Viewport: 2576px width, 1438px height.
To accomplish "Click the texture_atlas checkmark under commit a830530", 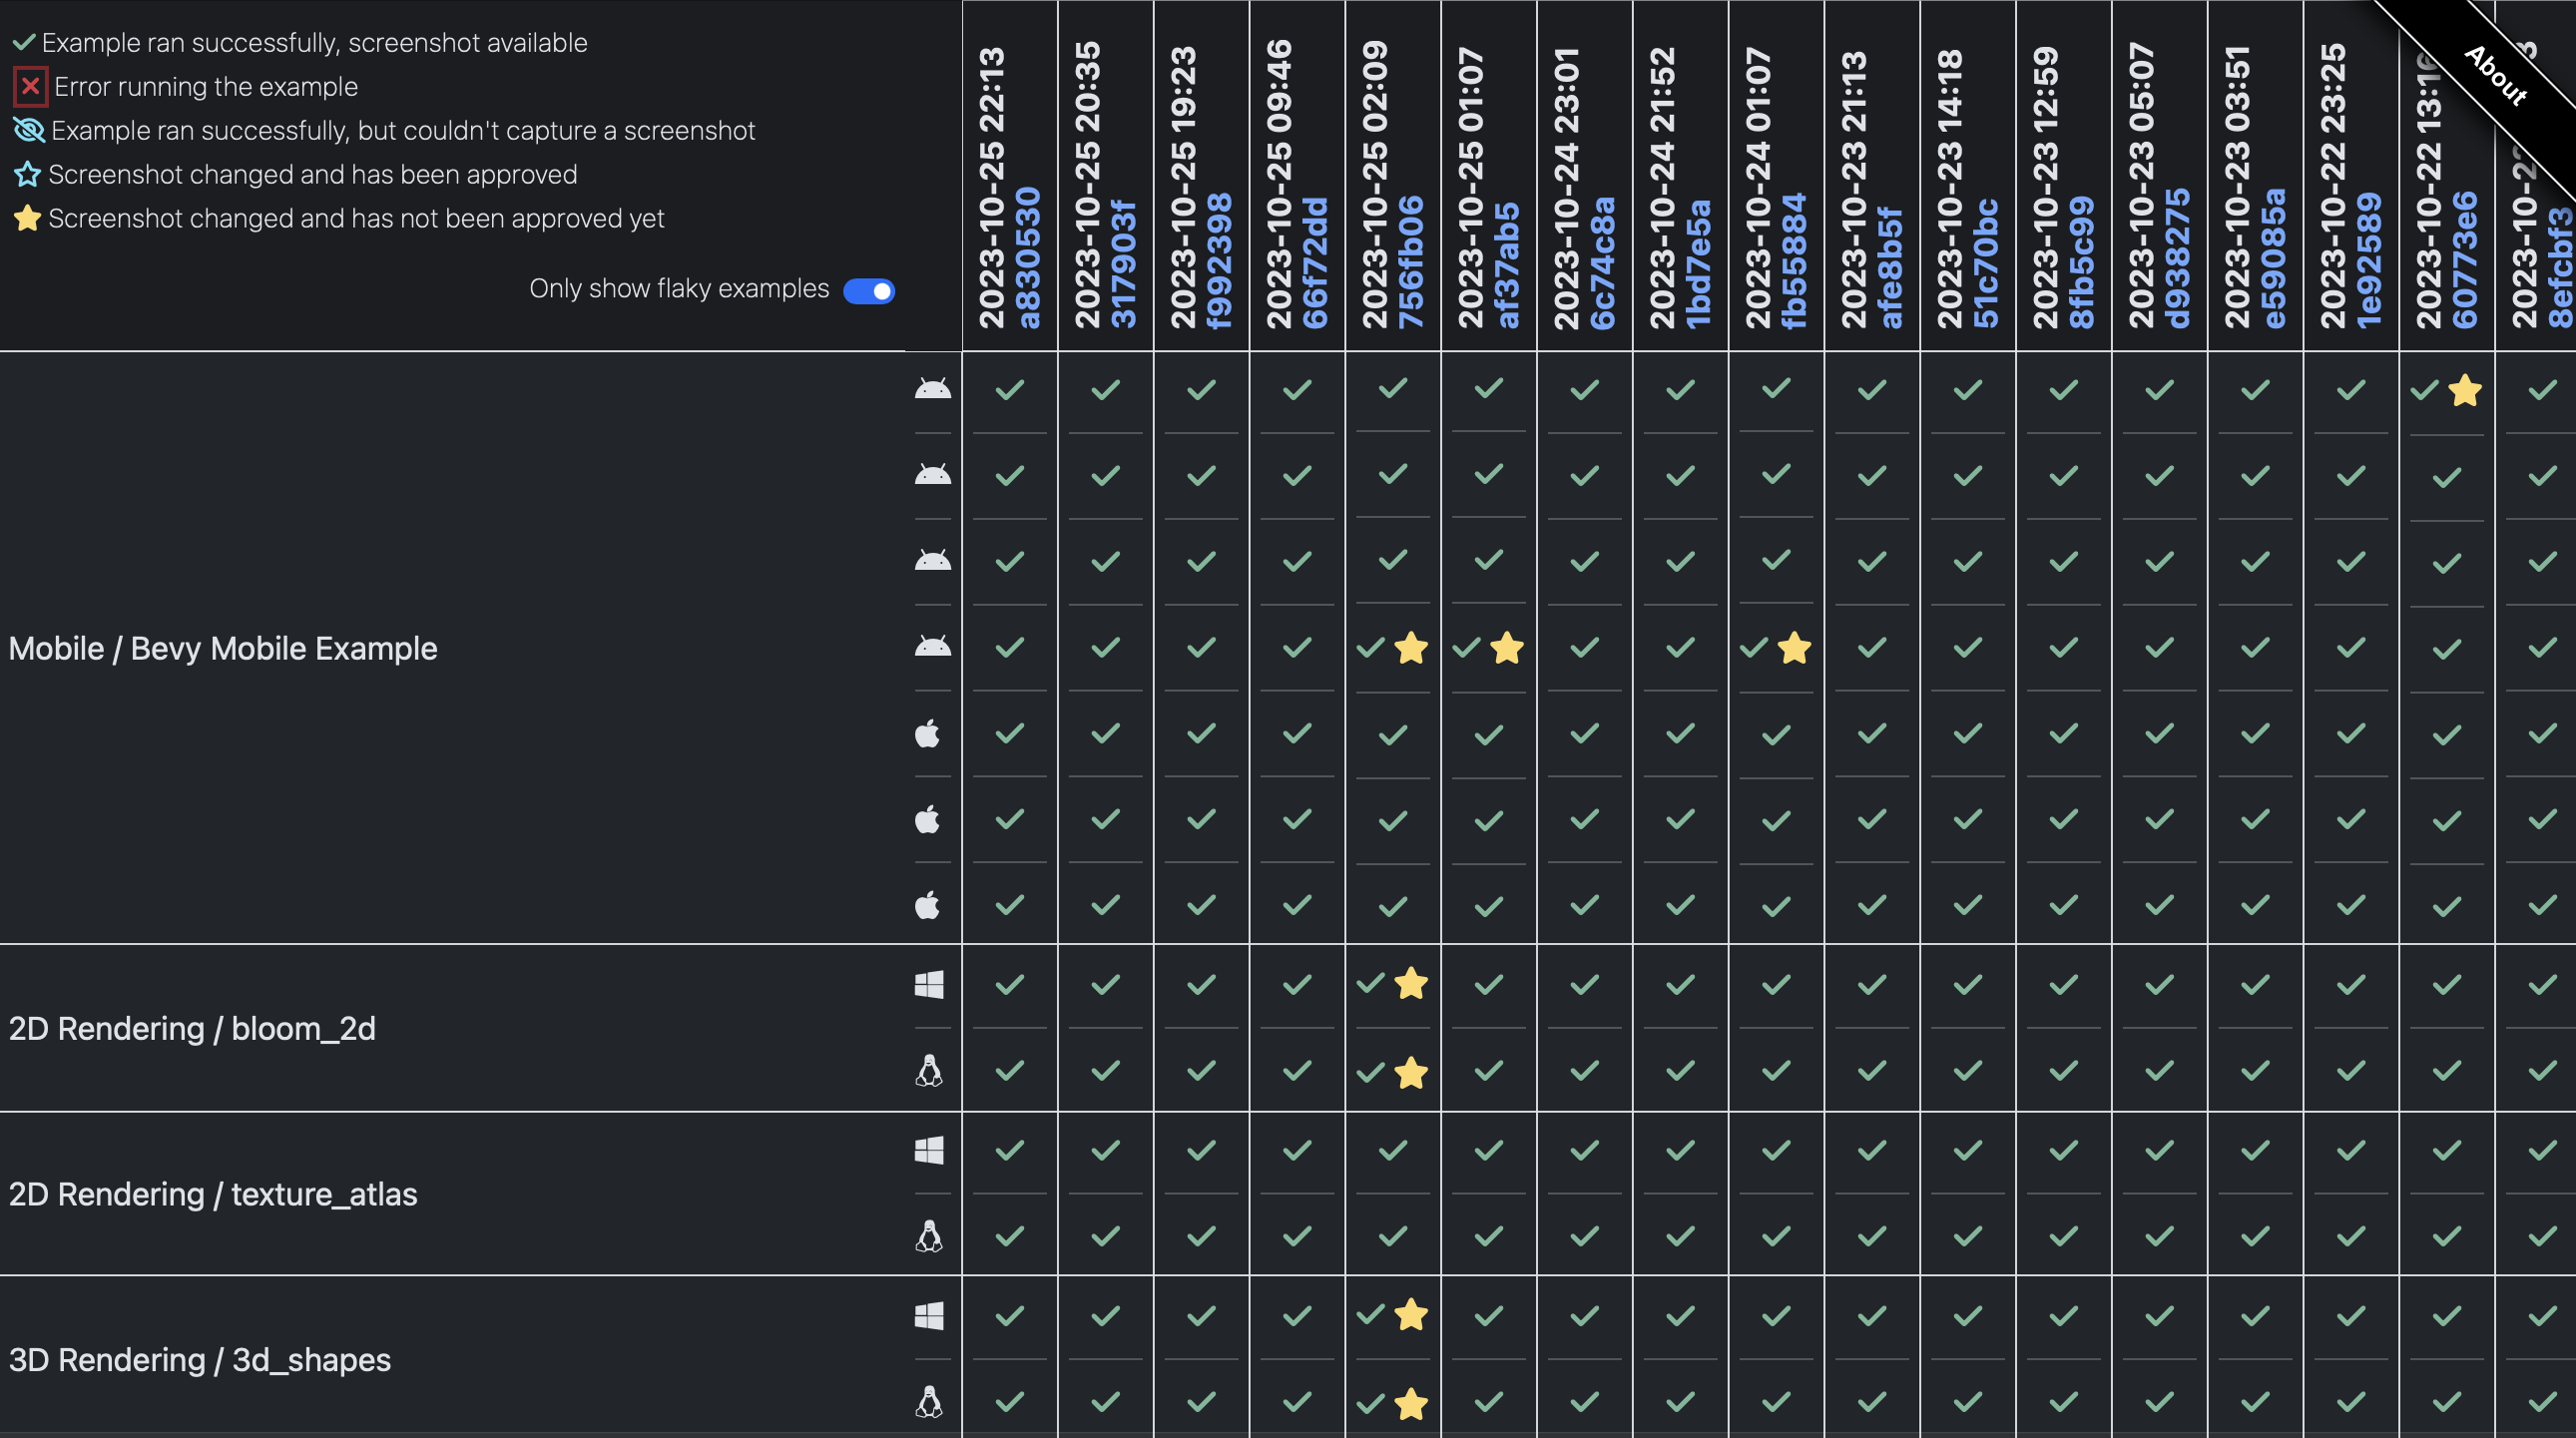I will coord(1009,1150).
